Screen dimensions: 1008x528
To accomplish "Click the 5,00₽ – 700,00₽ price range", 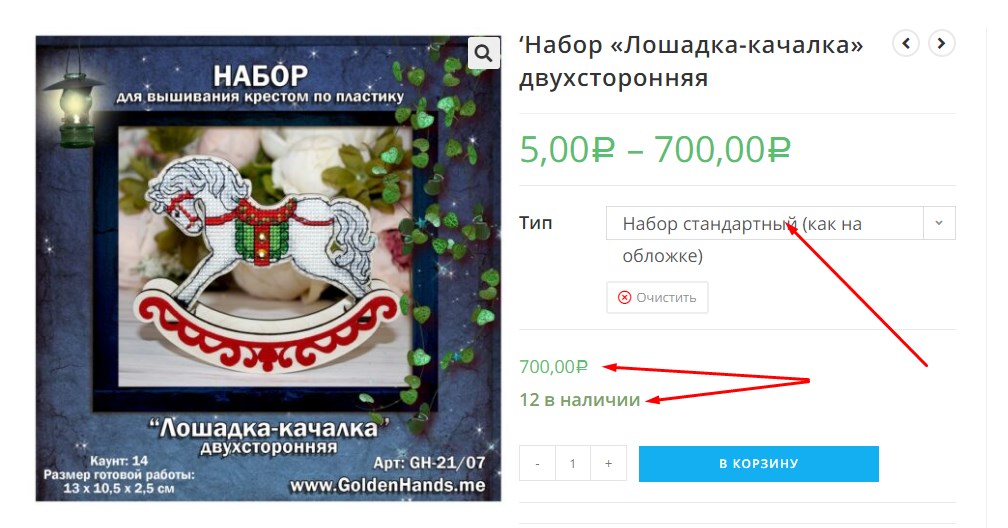I will (654, 150).
